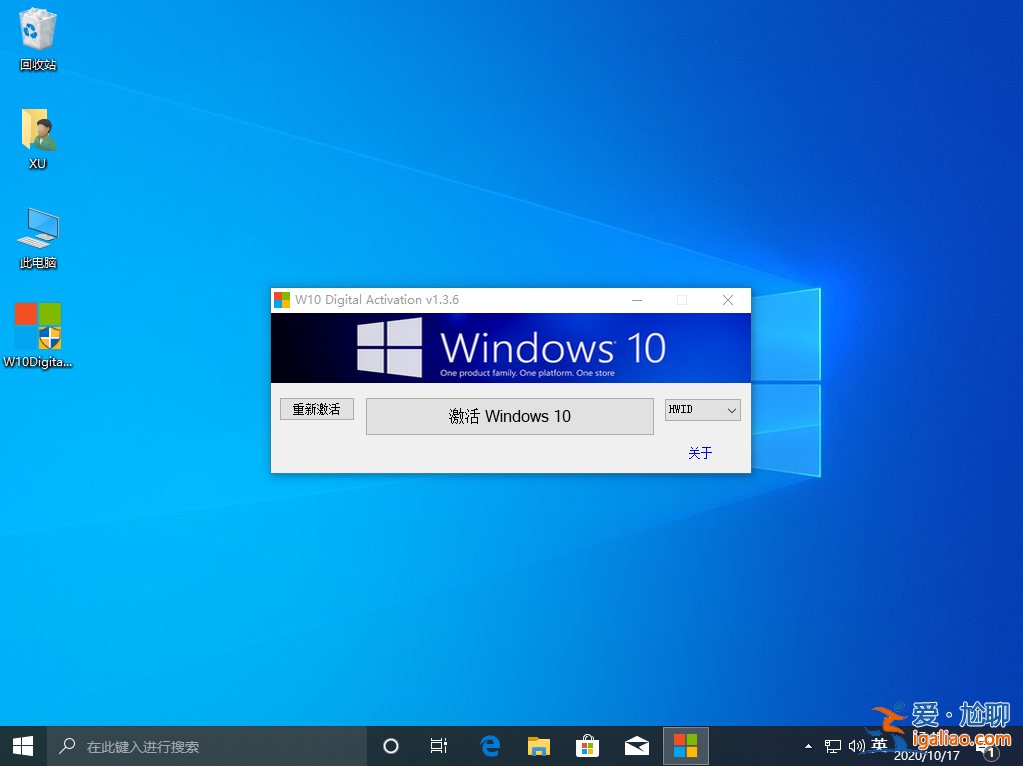Click the 重新激活 button
Viewport: 1023px width, 766px height.
coord(316,409)
